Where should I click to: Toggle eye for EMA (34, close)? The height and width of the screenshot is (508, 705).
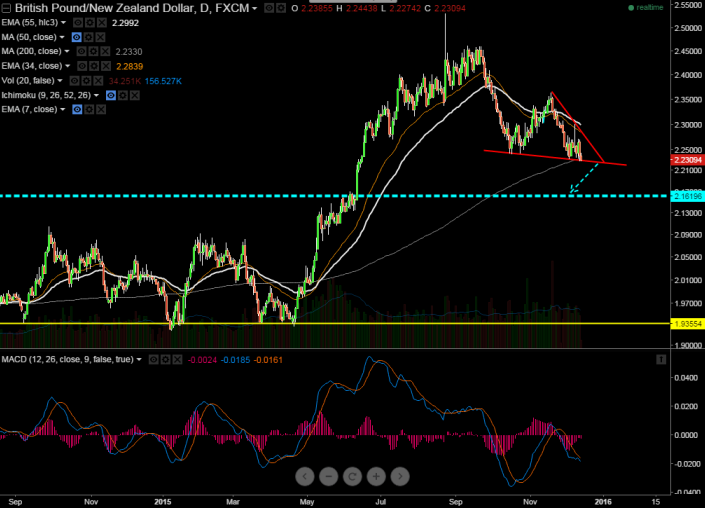coord(82,66)
